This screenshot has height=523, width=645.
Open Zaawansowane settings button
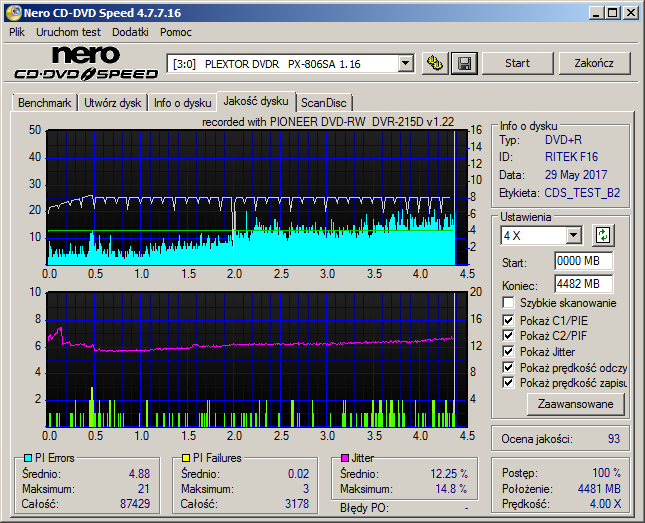(575, 404)
